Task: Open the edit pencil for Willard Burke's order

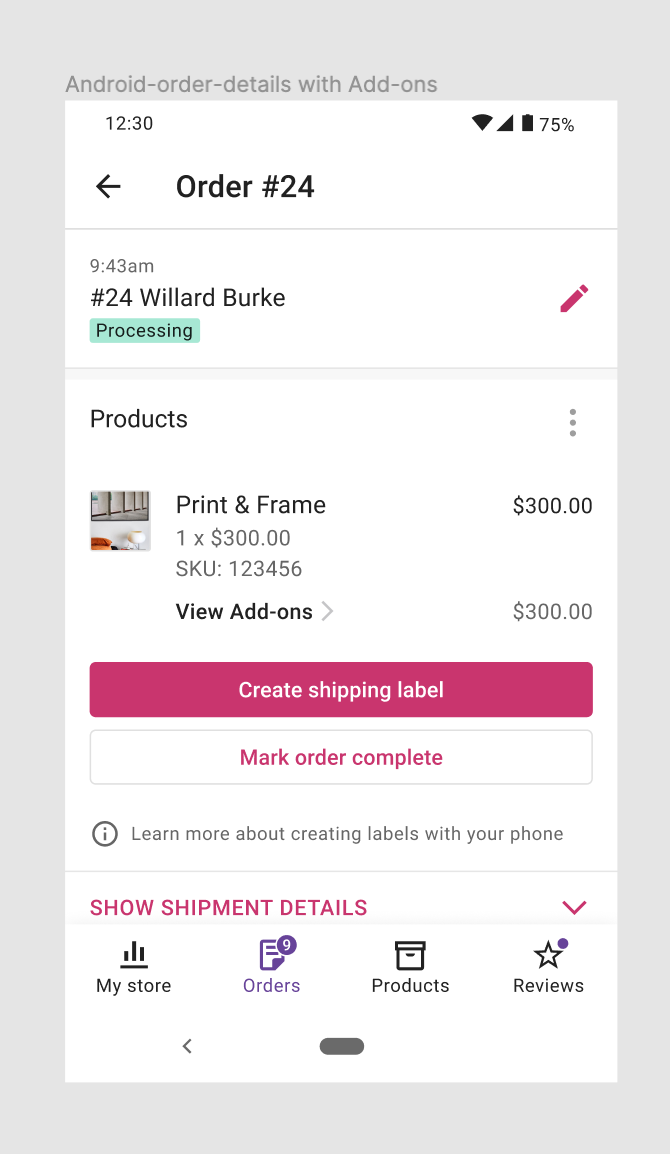Action: click(574, 297)
